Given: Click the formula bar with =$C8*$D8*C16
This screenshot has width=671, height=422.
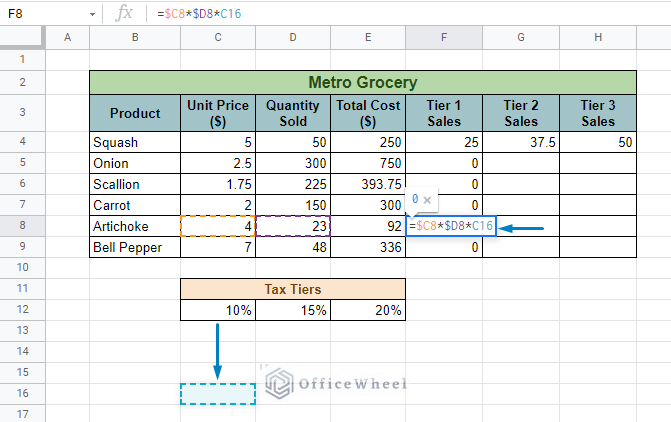Looking at the screenshot, I should click(x=411, y=14).
